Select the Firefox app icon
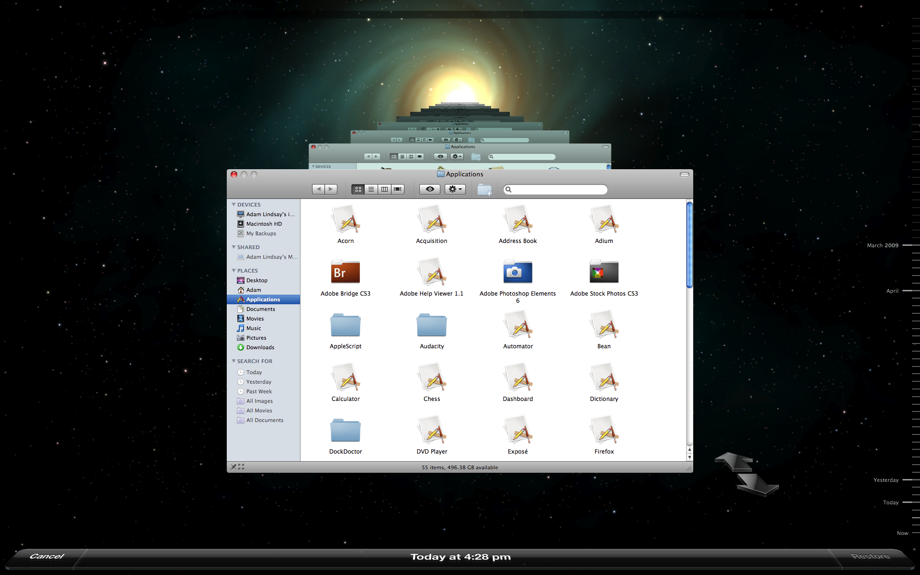 [604, 431]
